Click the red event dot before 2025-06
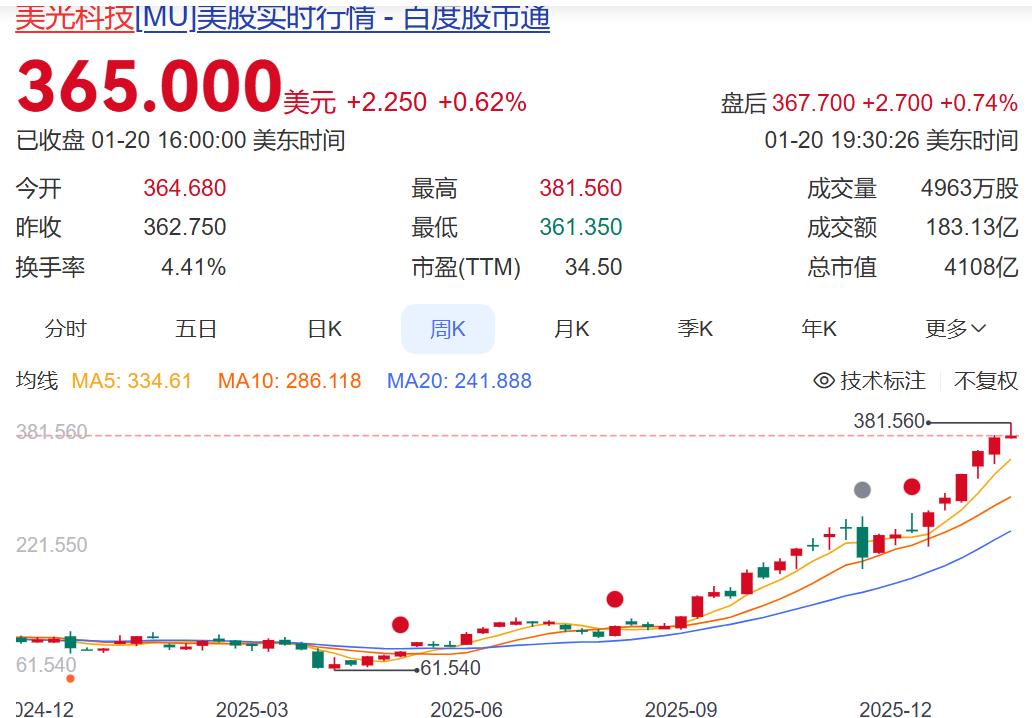Image resolution: width=1032 pixels, height=718 pixels. pyautogui.click(x=400, y=625)
